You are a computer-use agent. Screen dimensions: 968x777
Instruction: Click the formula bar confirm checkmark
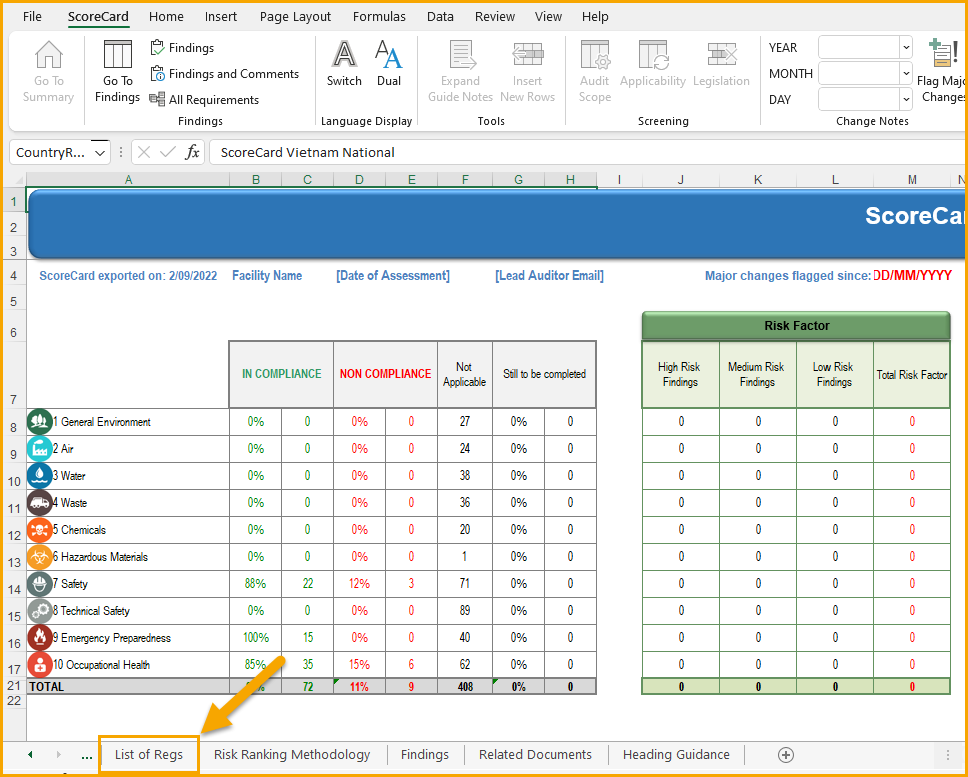coord(168,152)
